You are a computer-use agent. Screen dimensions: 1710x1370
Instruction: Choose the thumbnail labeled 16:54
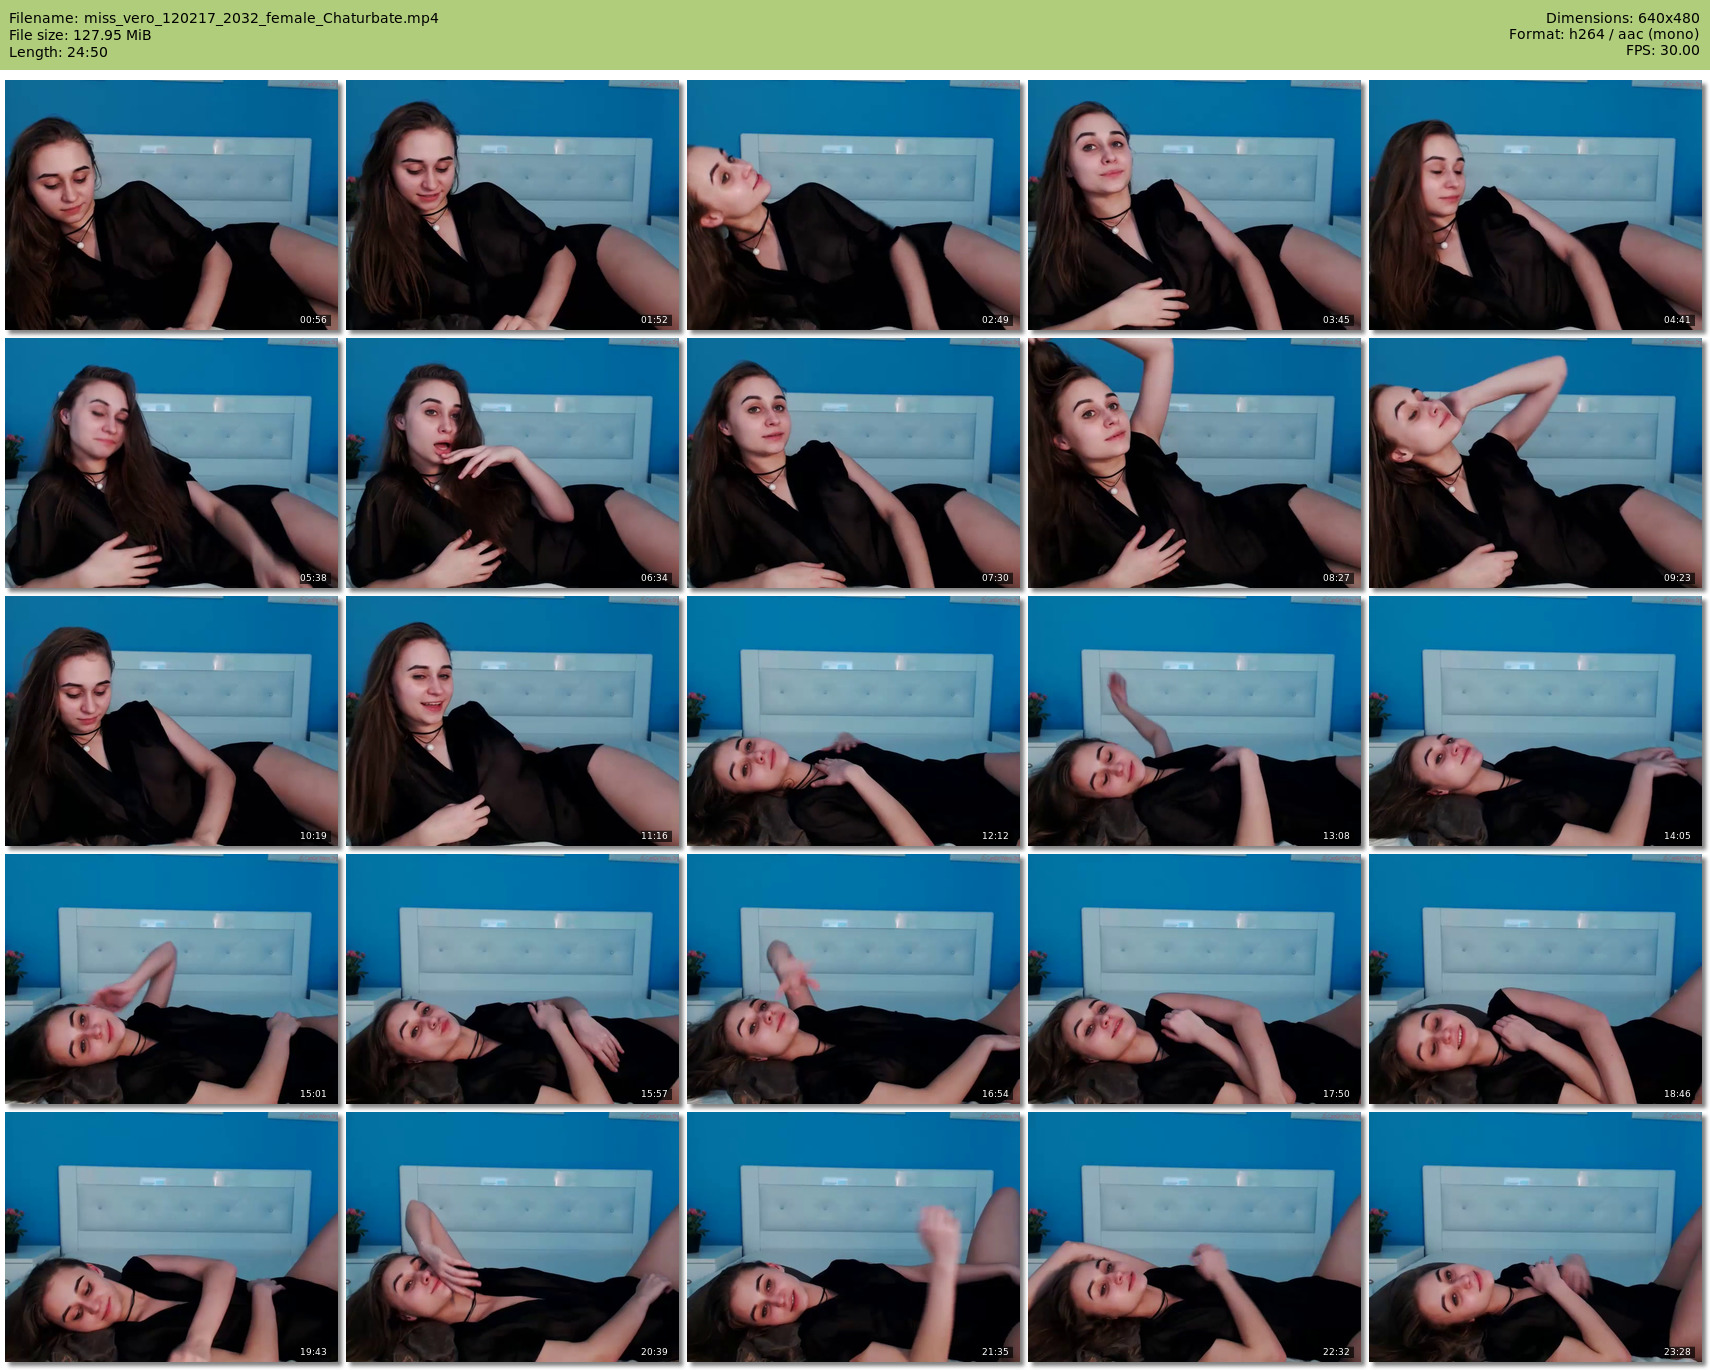click(854, 979)
